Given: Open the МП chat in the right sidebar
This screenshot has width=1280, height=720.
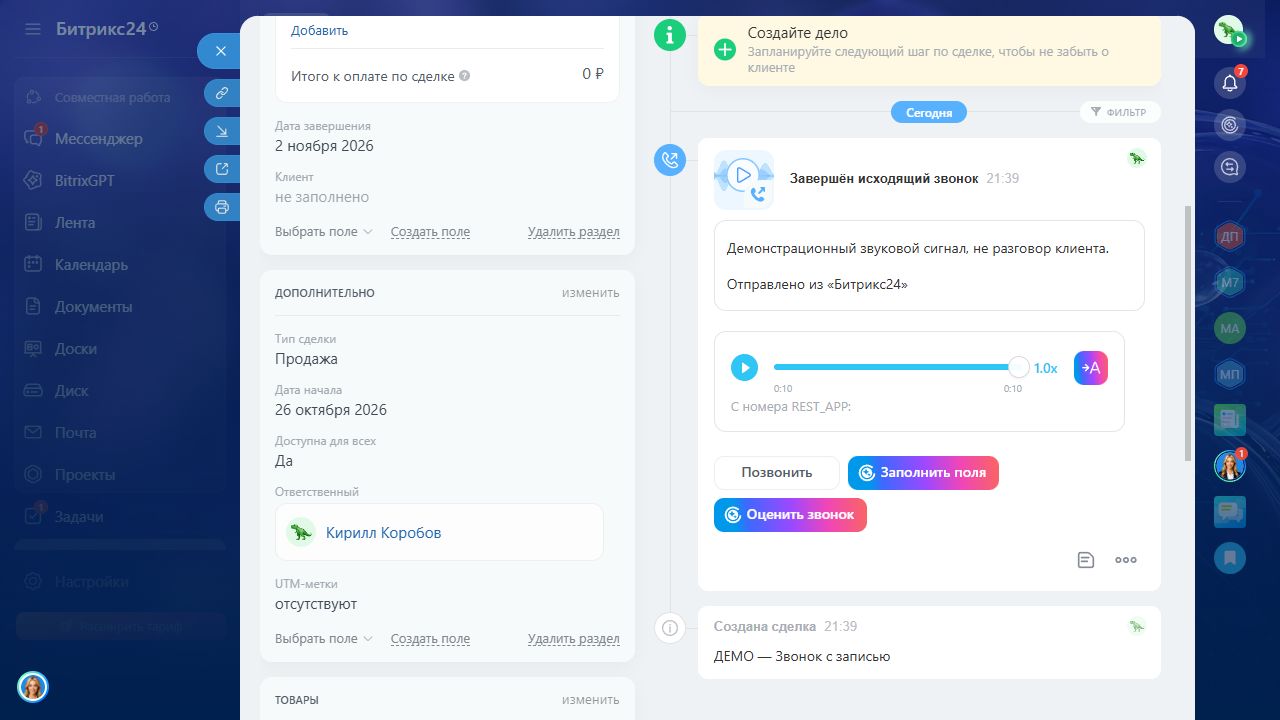Looking at the screenshot, I should [x=1230, y=374].
